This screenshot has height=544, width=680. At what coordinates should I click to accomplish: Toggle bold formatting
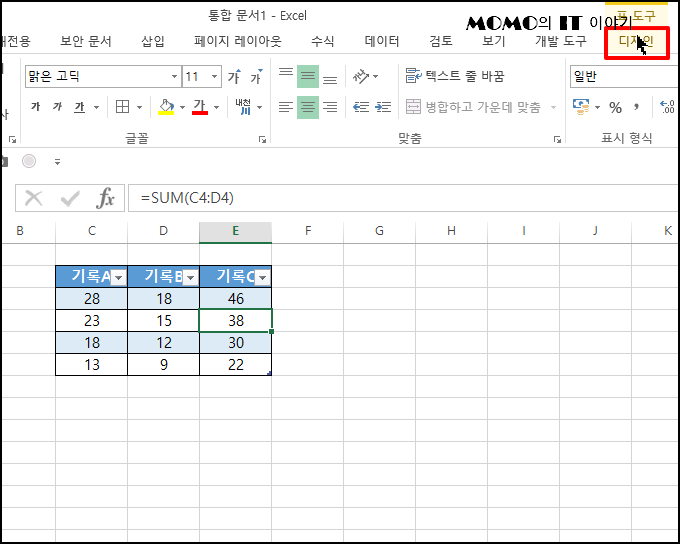36,107
